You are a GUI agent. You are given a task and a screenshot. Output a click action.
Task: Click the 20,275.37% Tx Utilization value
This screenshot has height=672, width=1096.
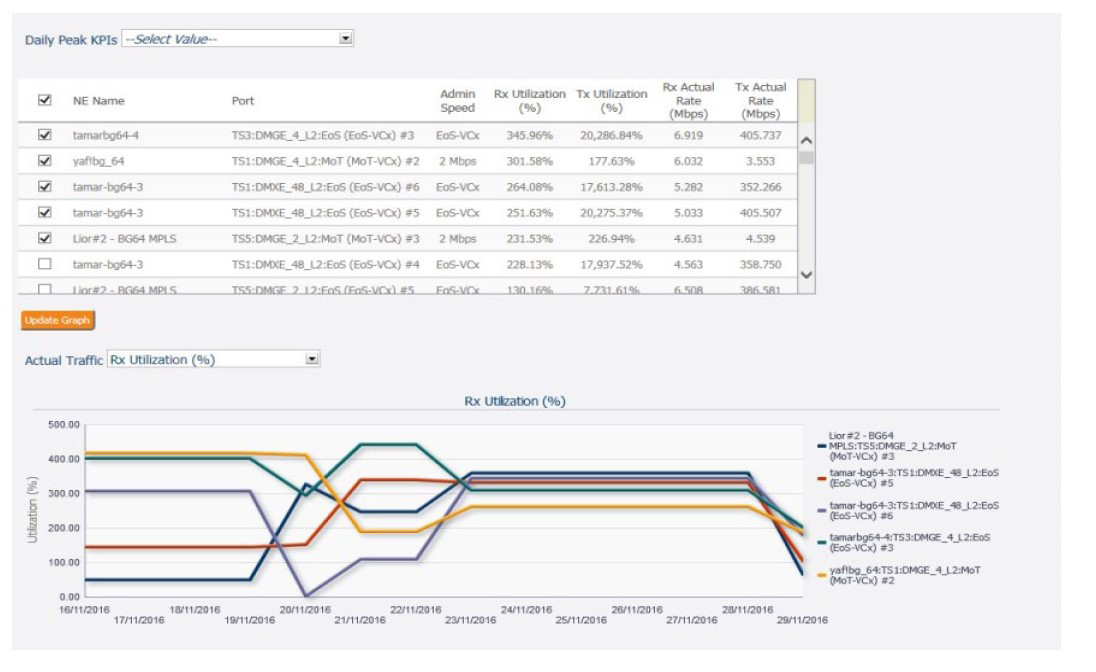[612, 213]
